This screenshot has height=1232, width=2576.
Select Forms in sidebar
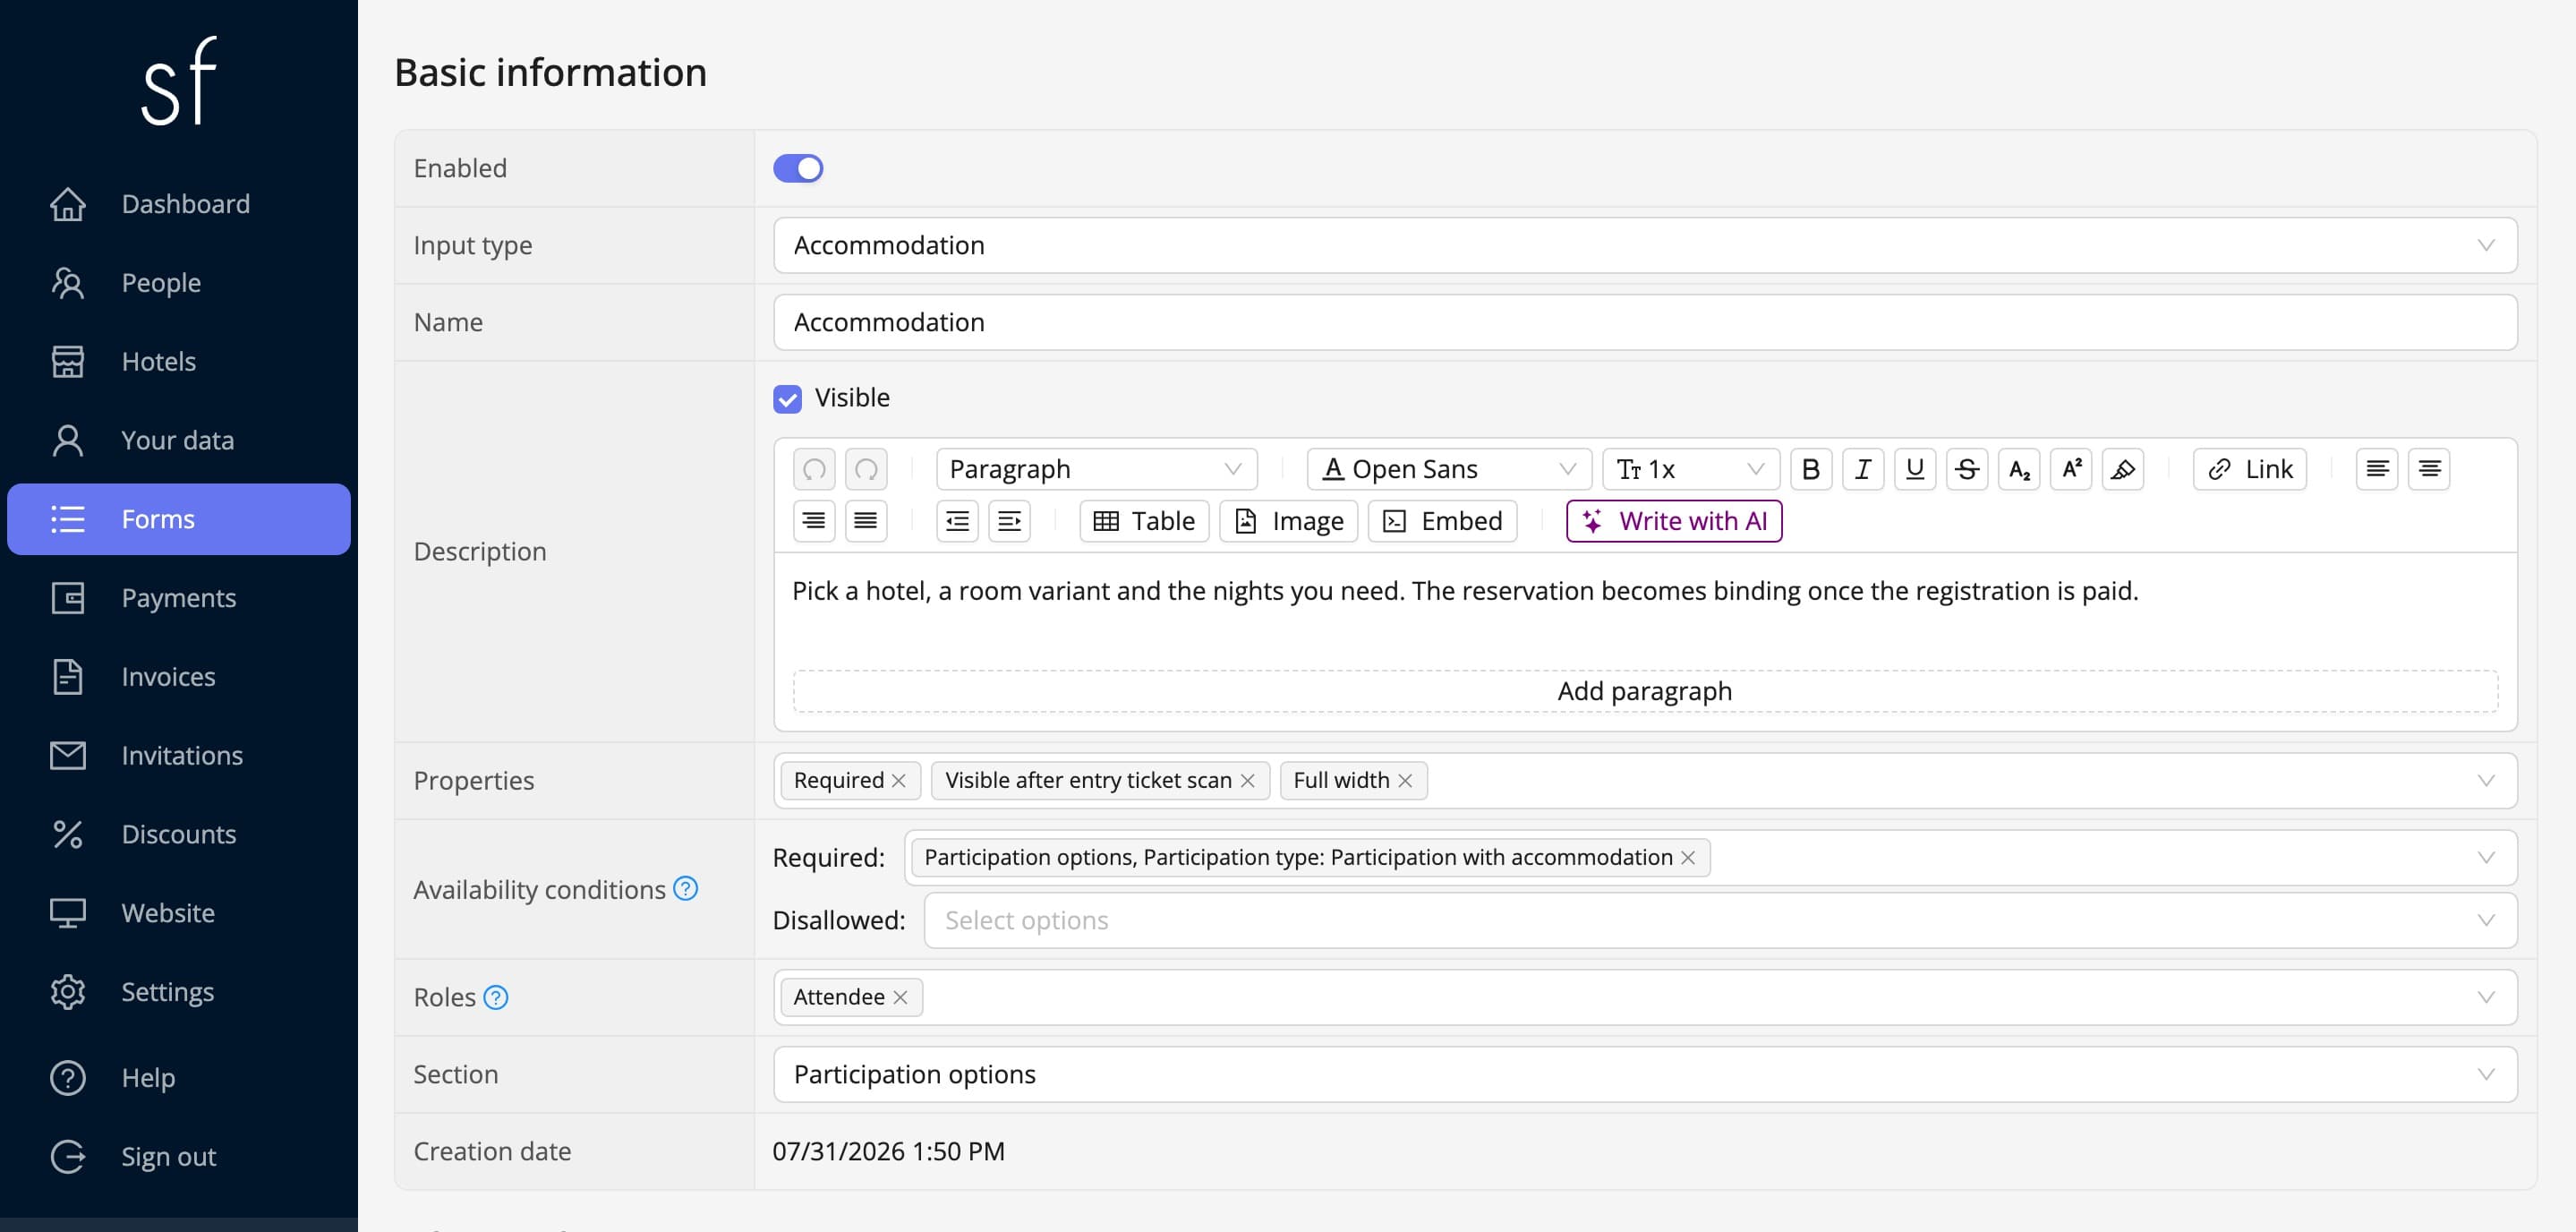point(179,519)
